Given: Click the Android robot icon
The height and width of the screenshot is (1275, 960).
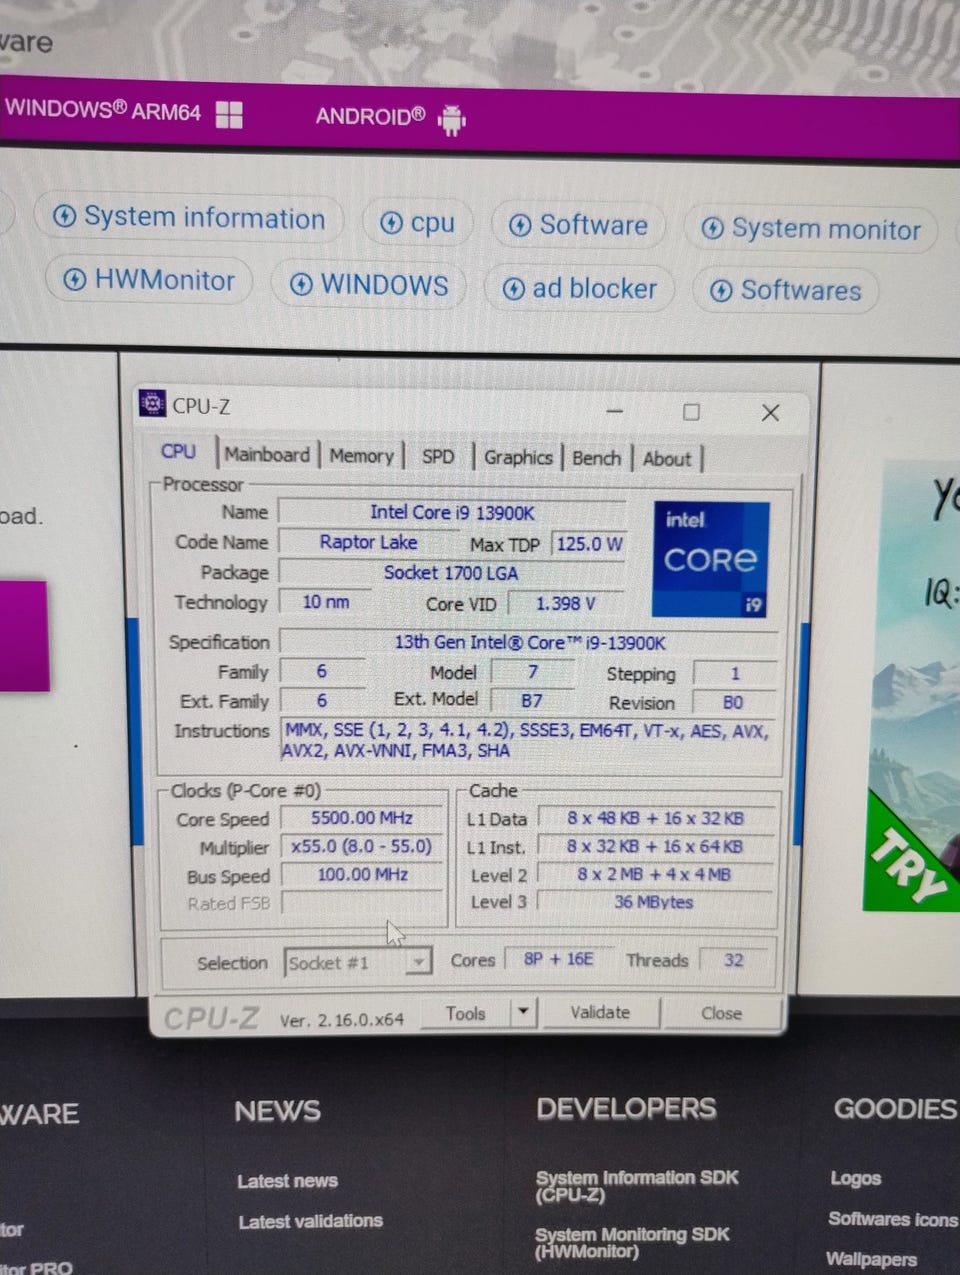Looking at the screenshot, I should pos(452,120).
